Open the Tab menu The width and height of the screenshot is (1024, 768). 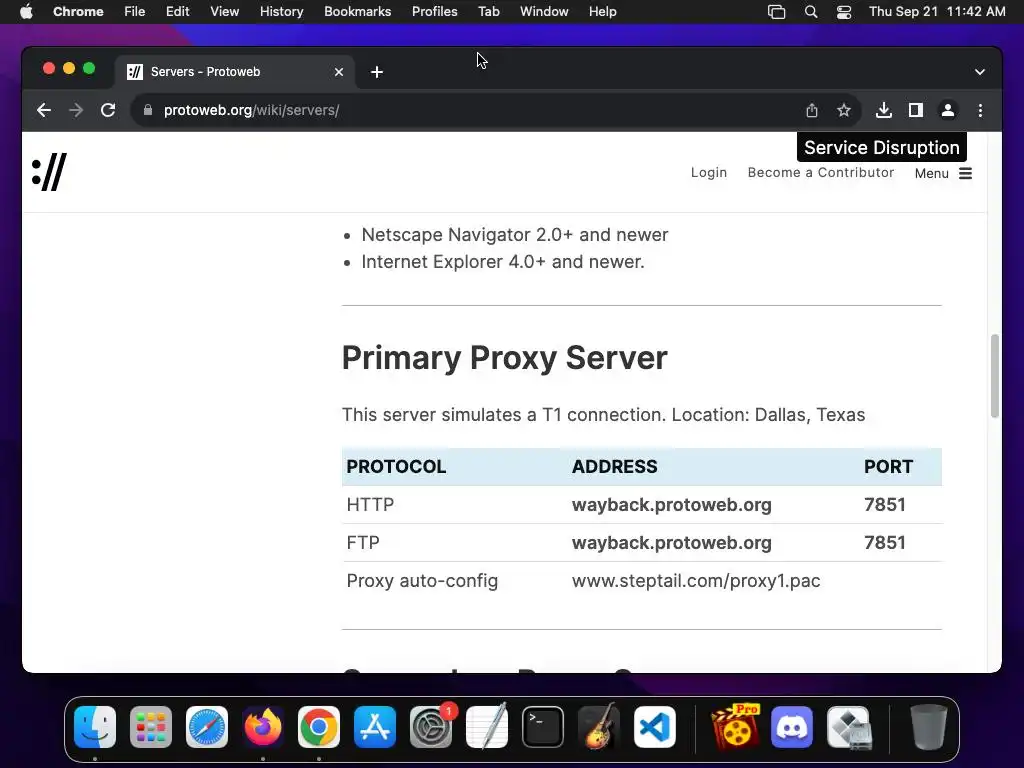[488, 12]
